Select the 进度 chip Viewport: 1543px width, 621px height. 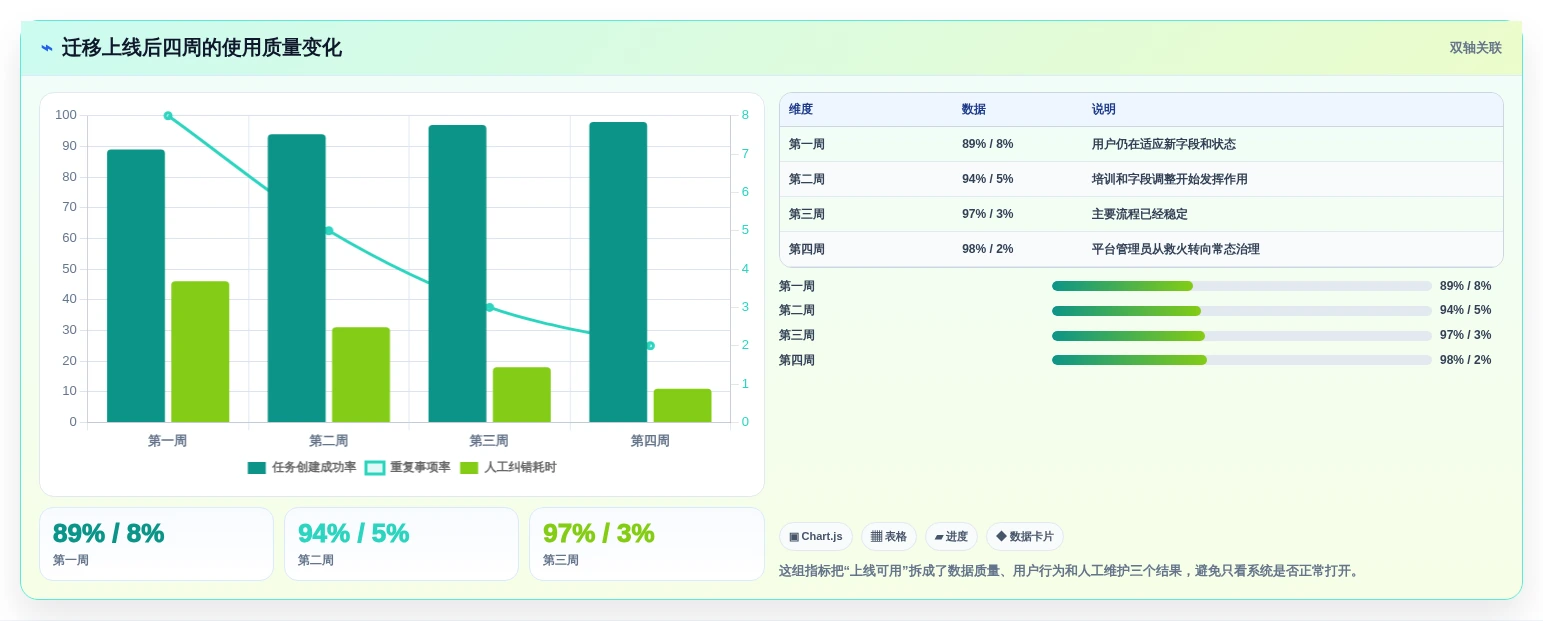(951, 537)
